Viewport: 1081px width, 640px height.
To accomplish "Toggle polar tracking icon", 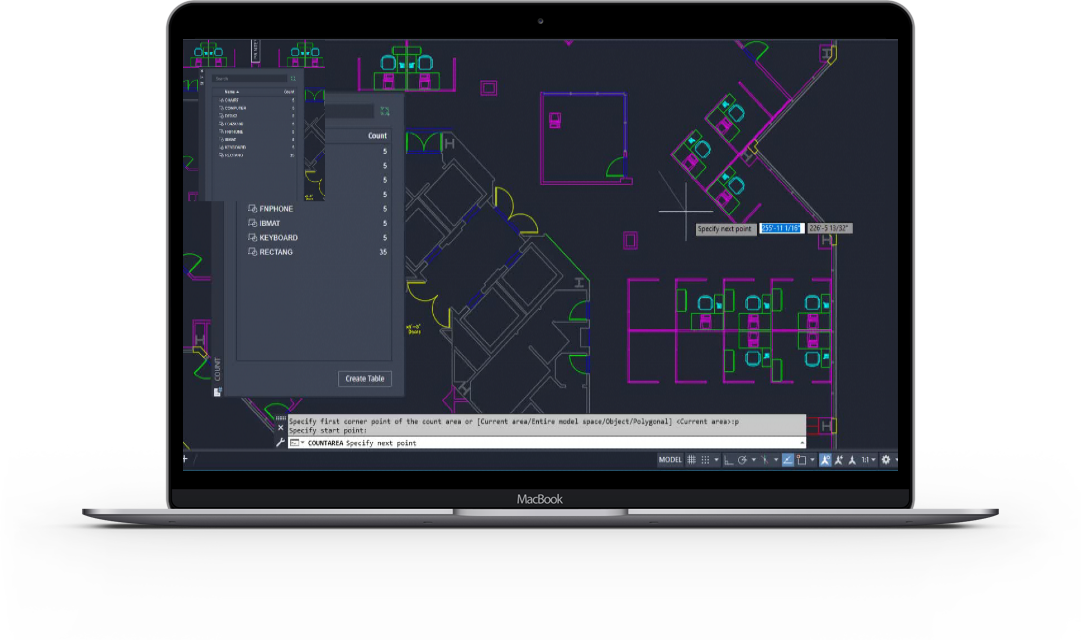I will (742, 460).
